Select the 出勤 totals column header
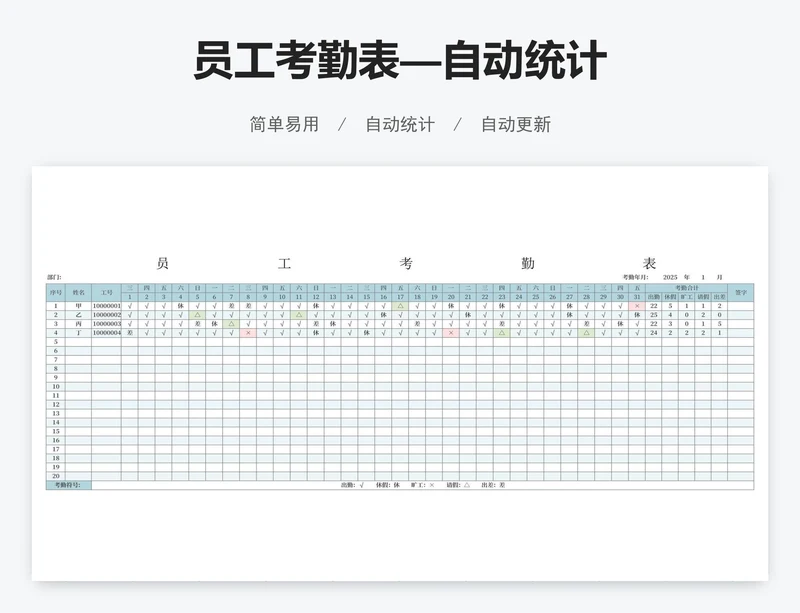Screen dimensions: 800x613 coord(654,297)
